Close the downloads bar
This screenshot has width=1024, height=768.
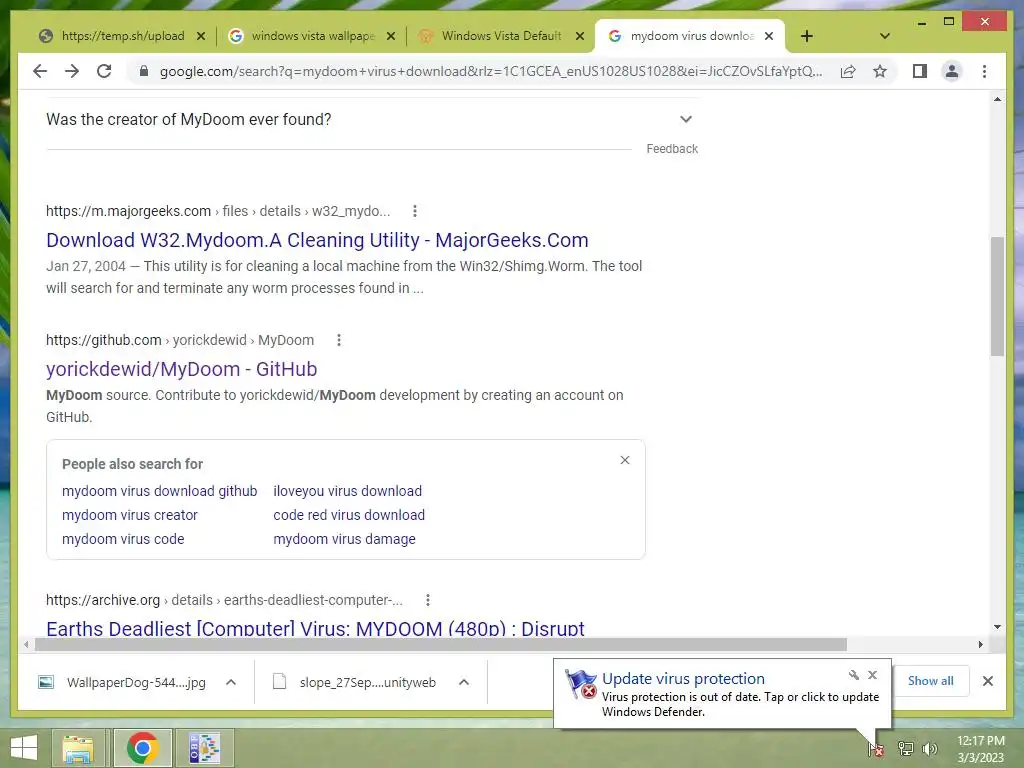coord(987,681)
